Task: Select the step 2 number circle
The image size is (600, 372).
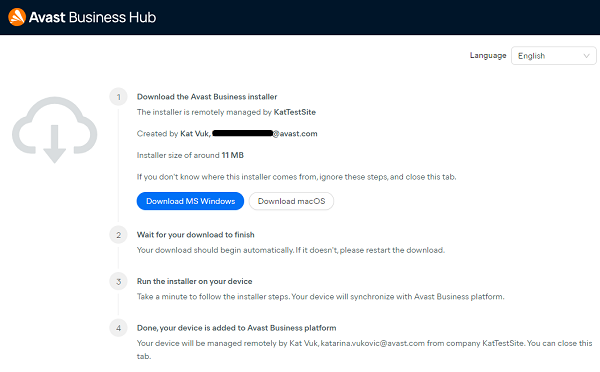Action: point(119,235)
